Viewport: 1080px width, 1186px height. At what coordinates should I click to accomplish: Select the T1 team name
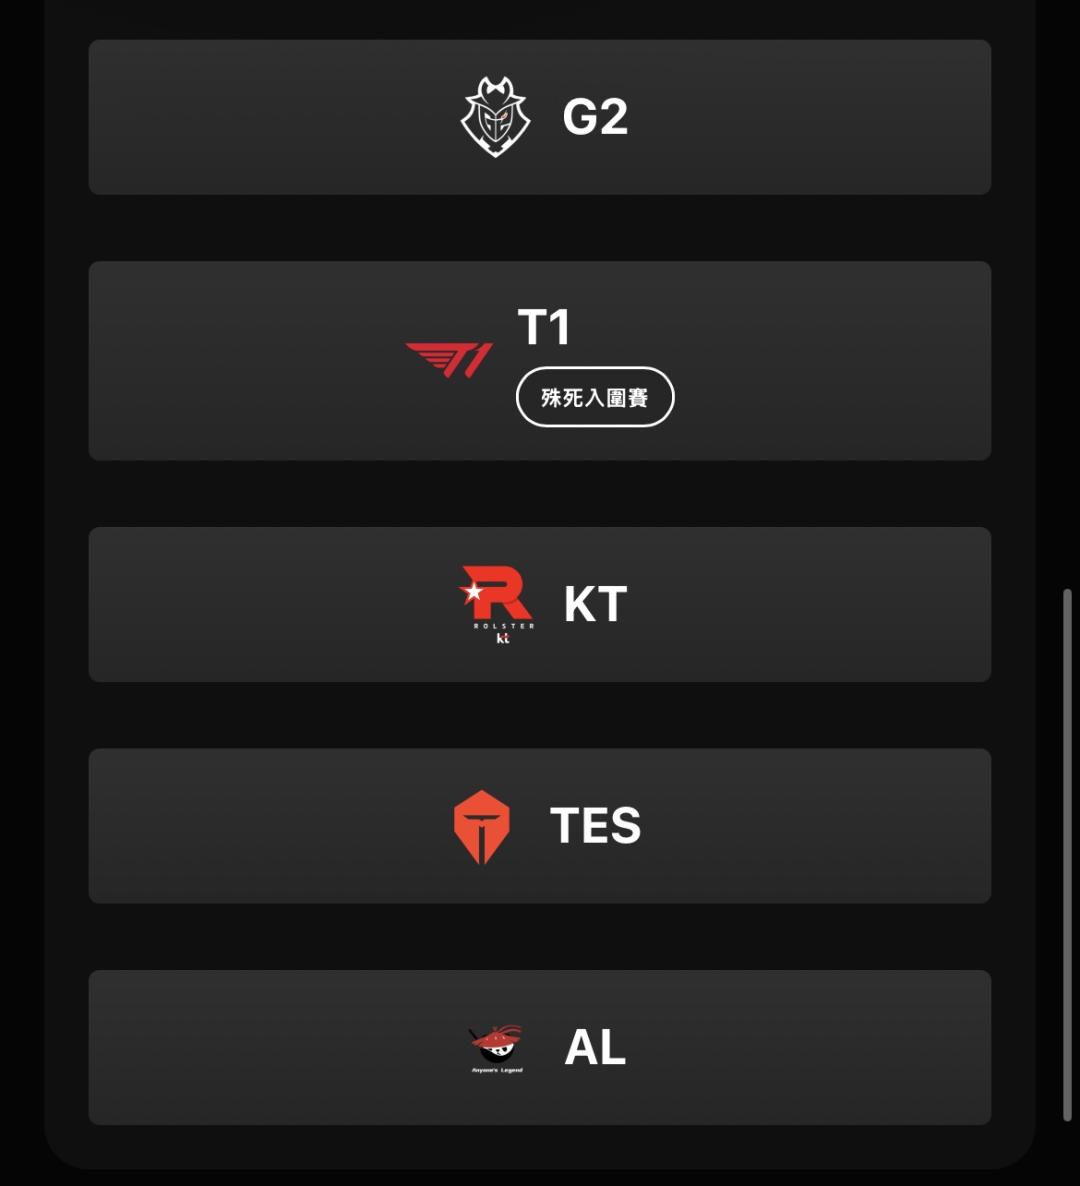click(x=544, y=328)
